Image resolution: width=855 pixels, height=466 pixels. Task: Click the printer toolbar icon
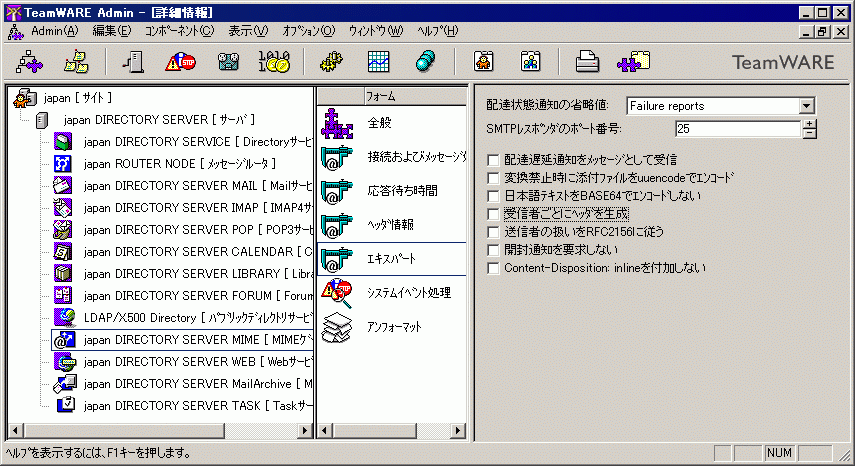pyautogui.click(x=587, y=62)
